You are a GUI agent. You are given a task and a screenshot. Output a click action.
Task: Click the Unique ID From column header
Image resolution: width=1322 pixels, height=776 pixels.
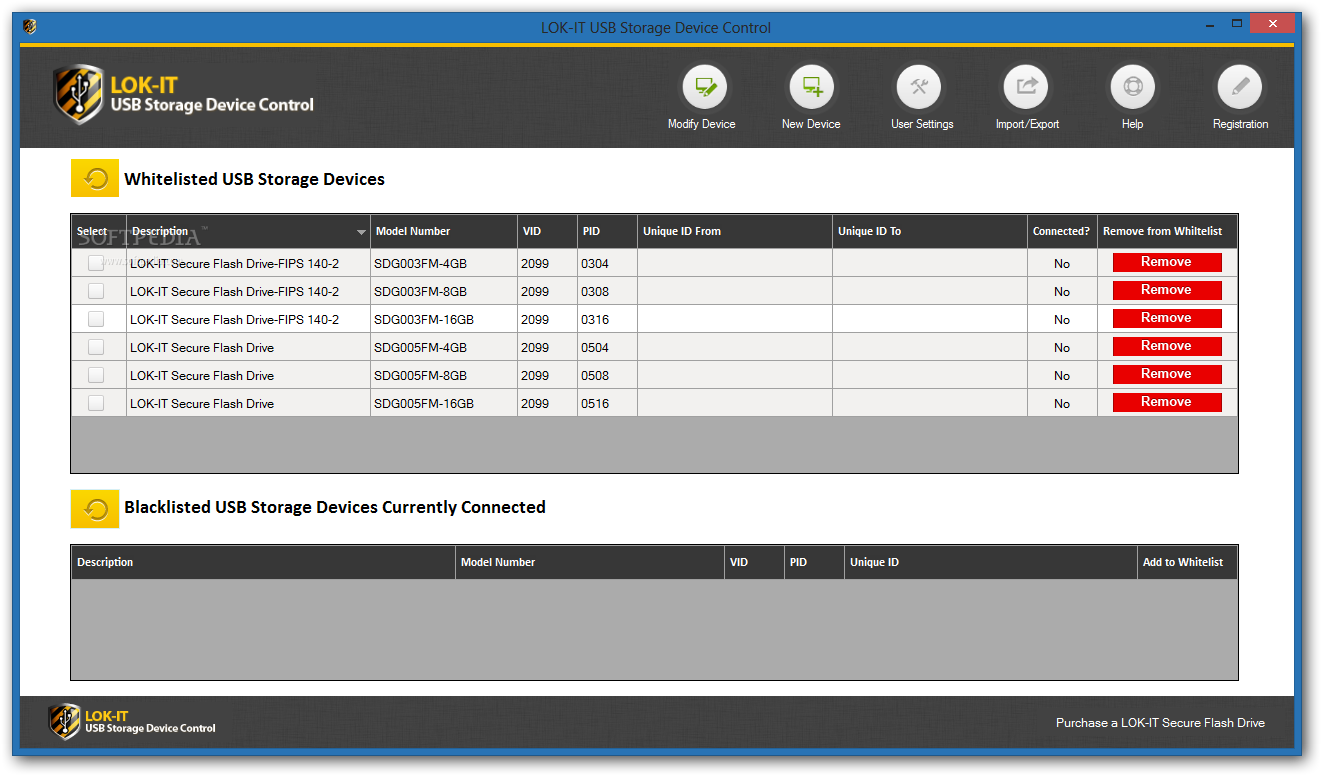pyautogui.click(x=735, y=231)
